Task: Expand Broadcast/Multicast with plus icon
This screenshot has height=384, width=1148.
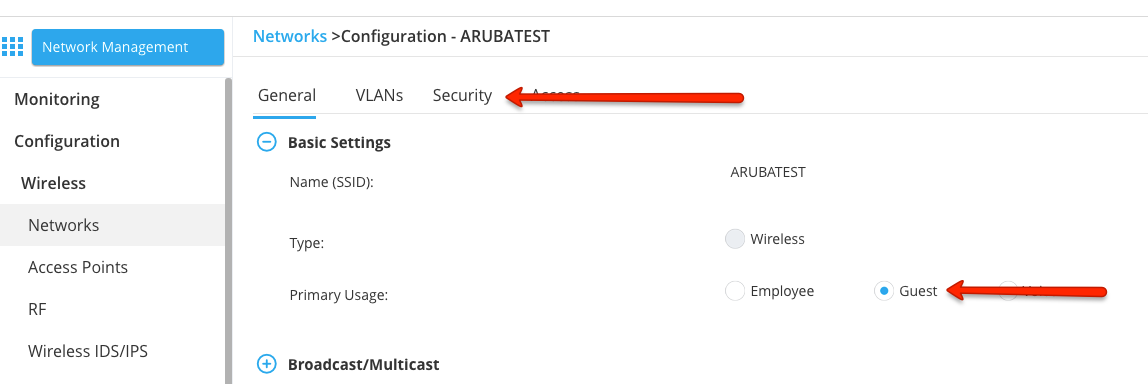Action: [267, 363]
